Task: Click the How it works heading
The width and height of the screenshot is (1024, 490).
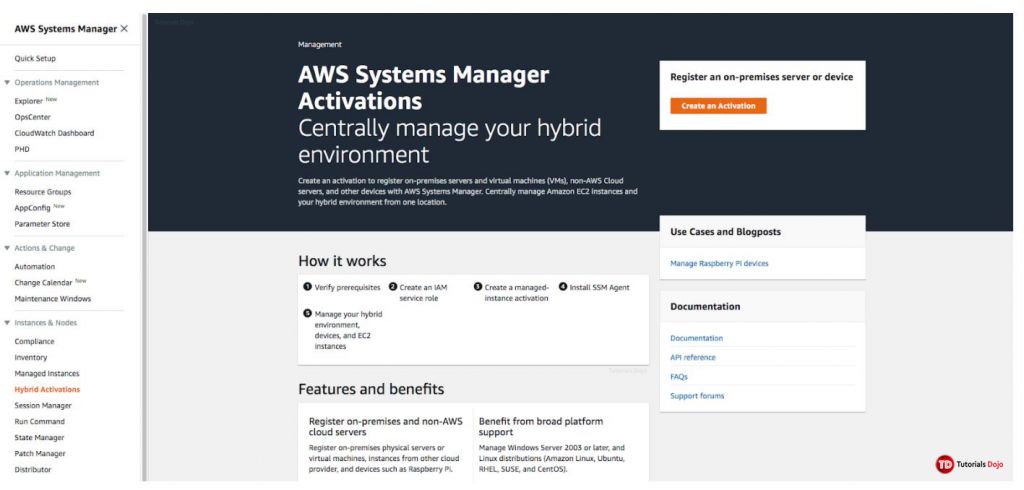Action: click(x=342, y=261)
